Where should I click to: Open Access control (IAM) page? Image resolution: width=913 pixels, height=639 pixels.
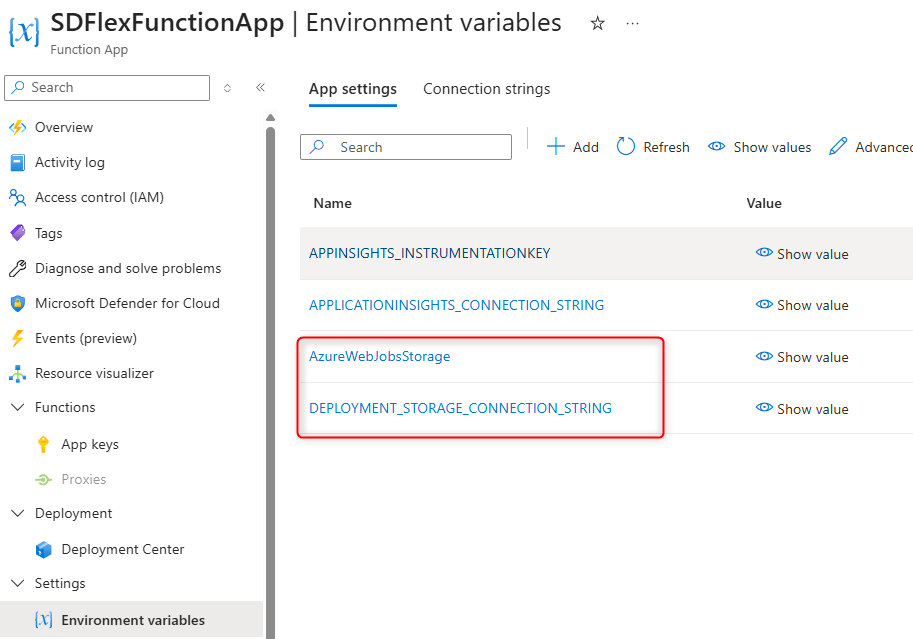tap(98, 197)
